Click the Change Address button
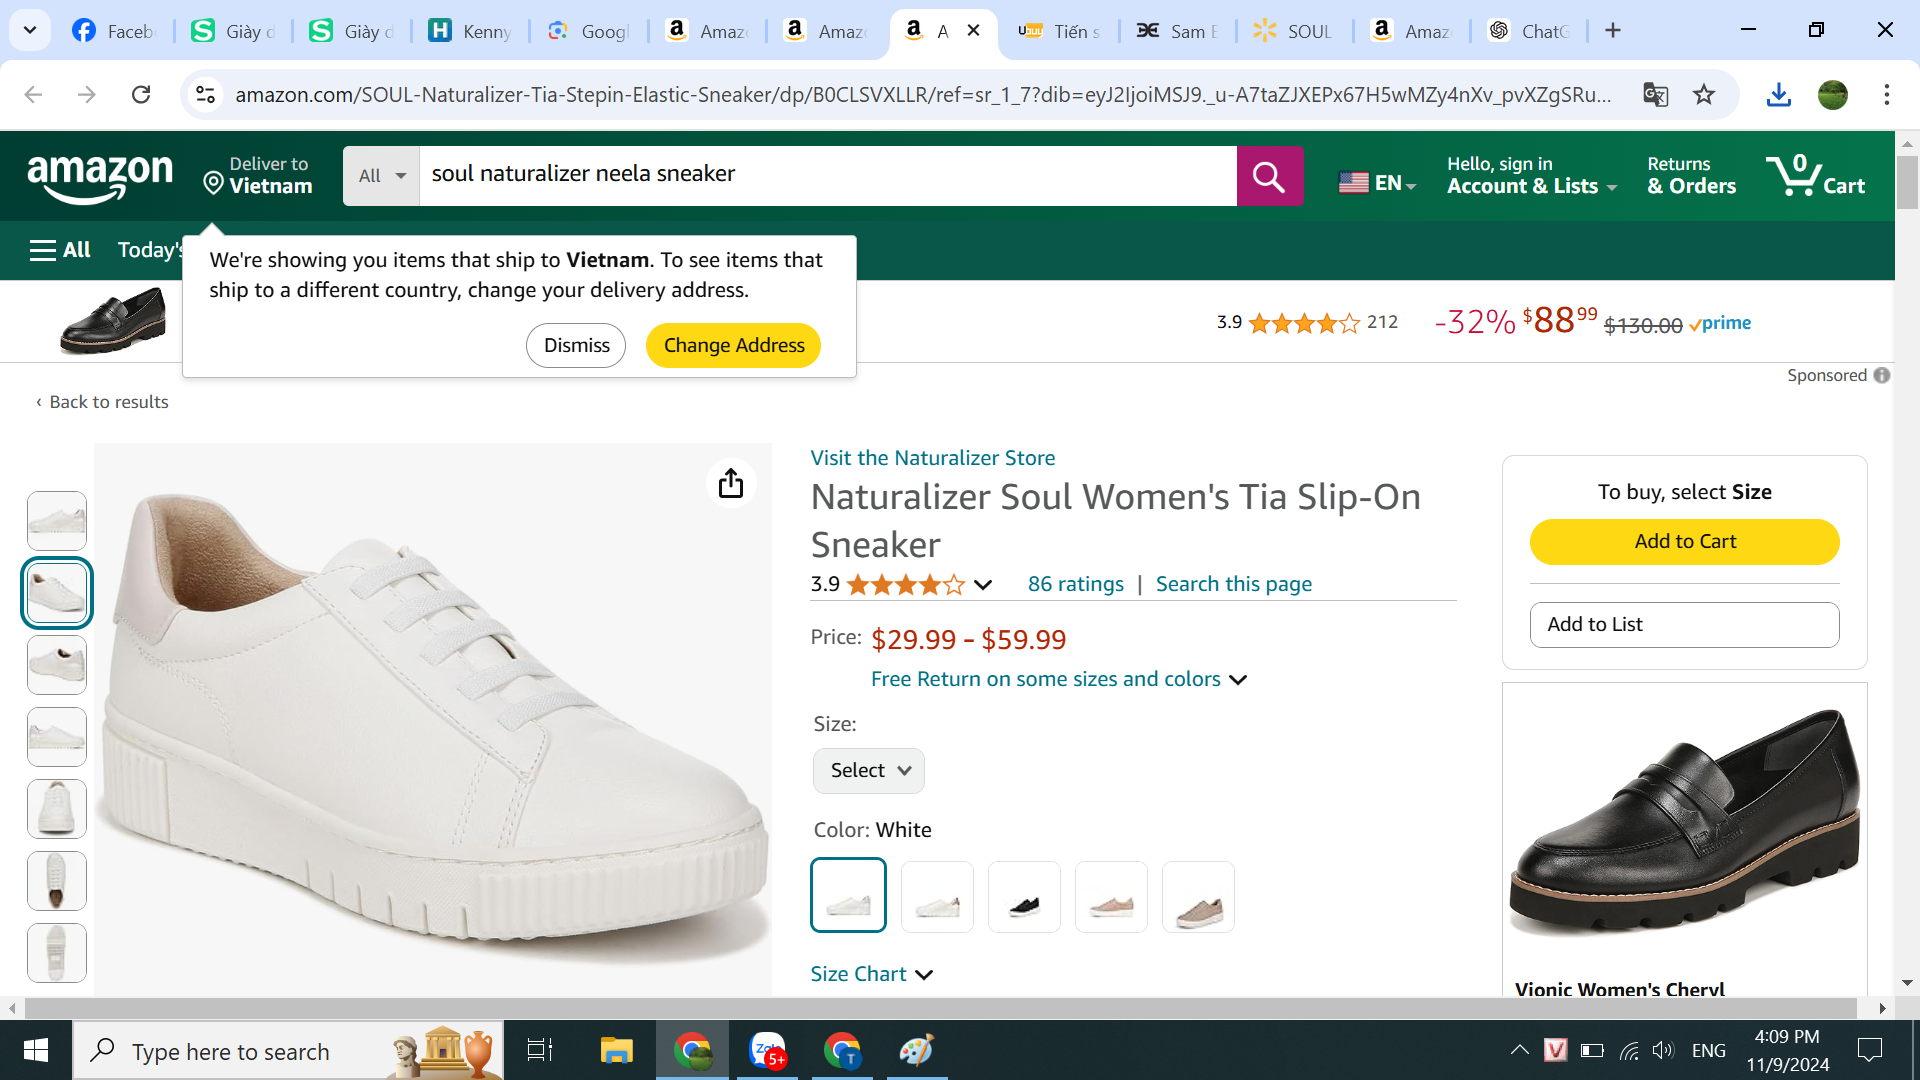Screen dimensions: 1920x1080 (x=733, y=345)
